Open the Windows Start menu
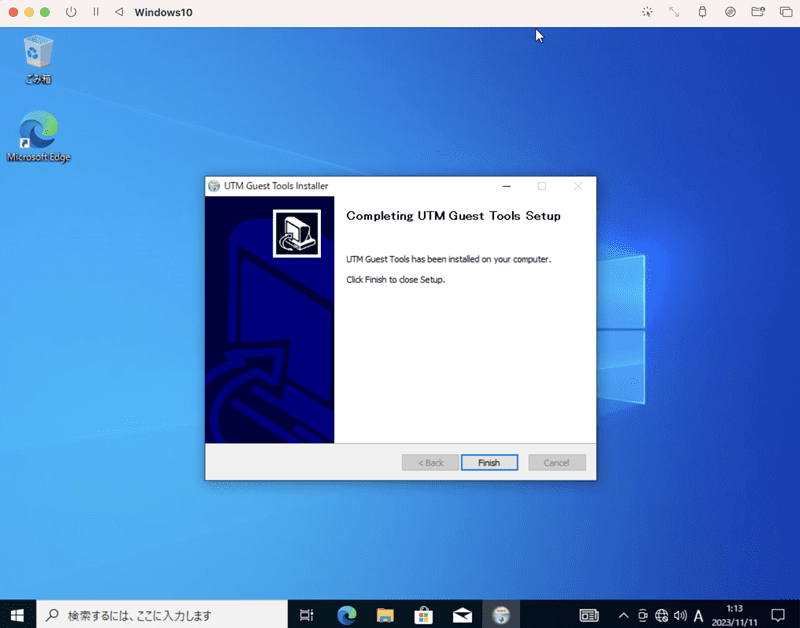 (x=17, y=615)
